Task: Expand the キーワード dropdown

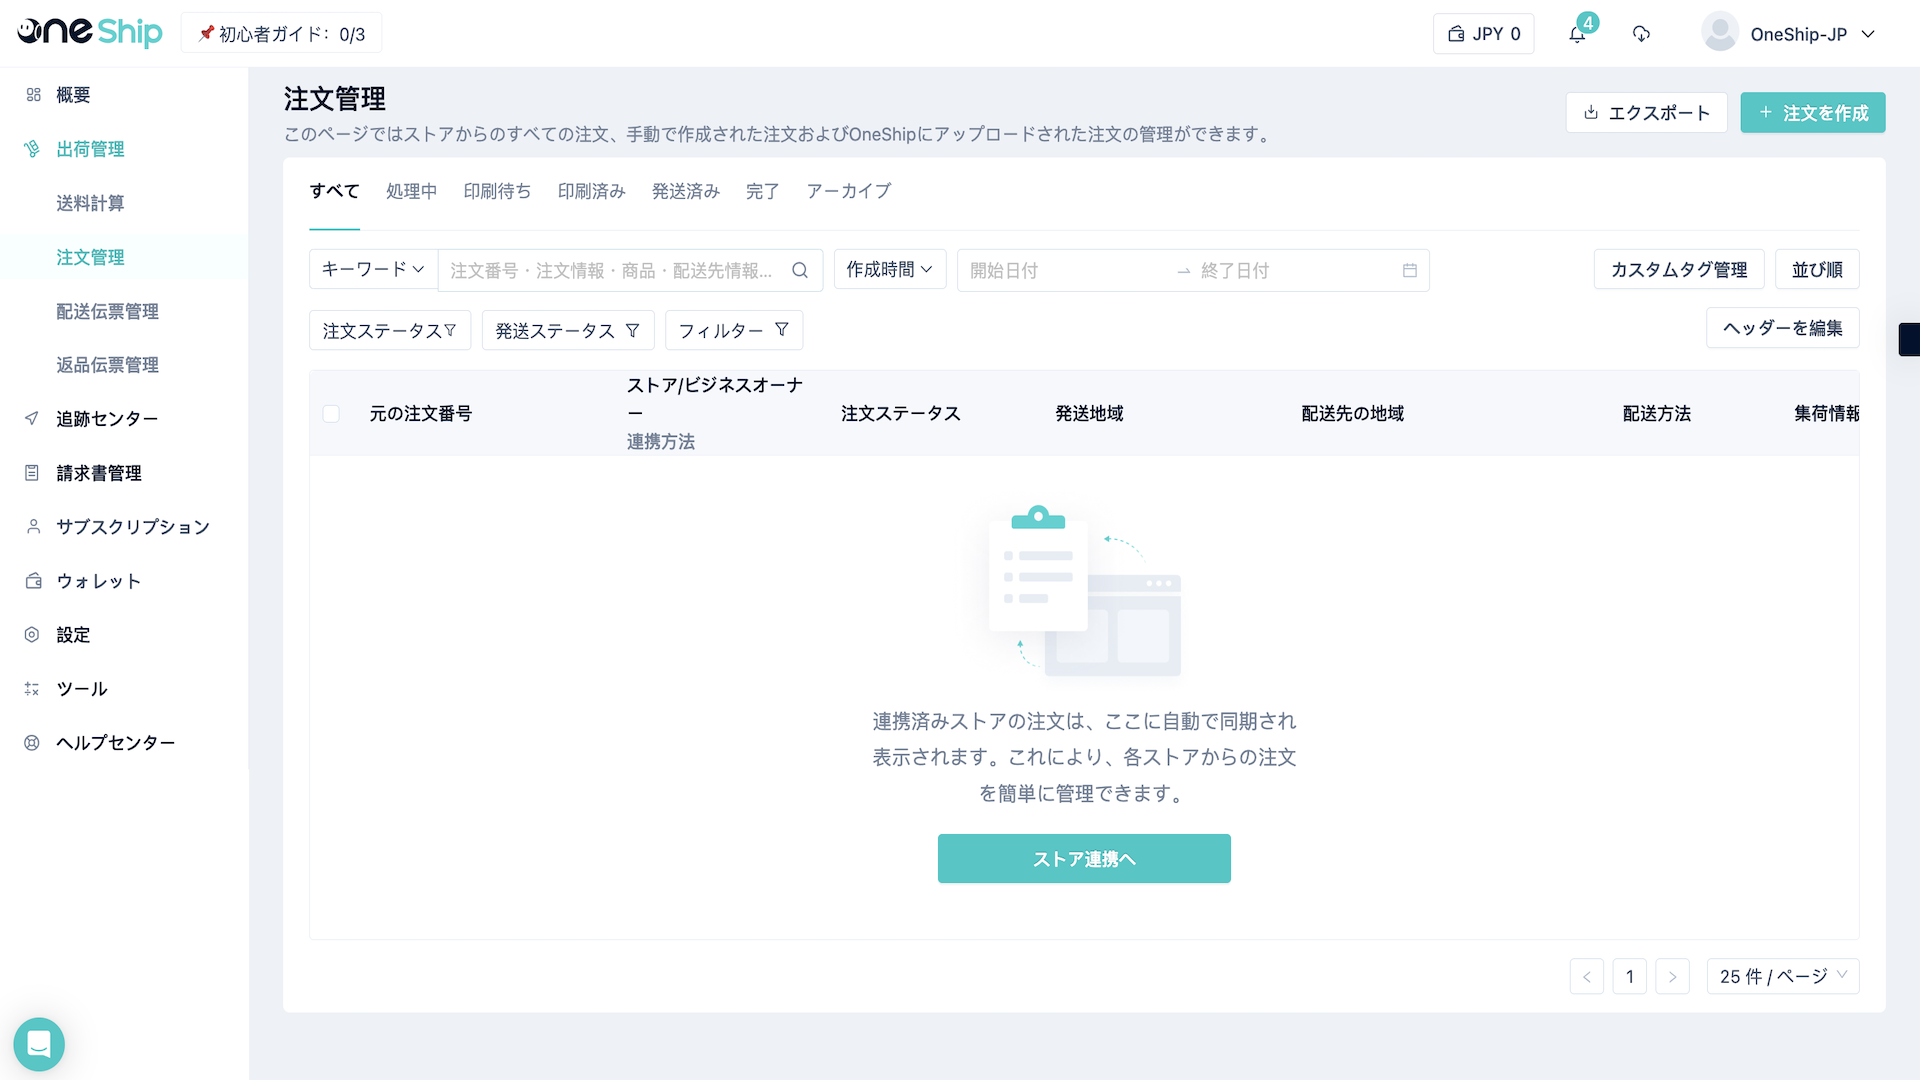Action: click(x=373, y=269)
